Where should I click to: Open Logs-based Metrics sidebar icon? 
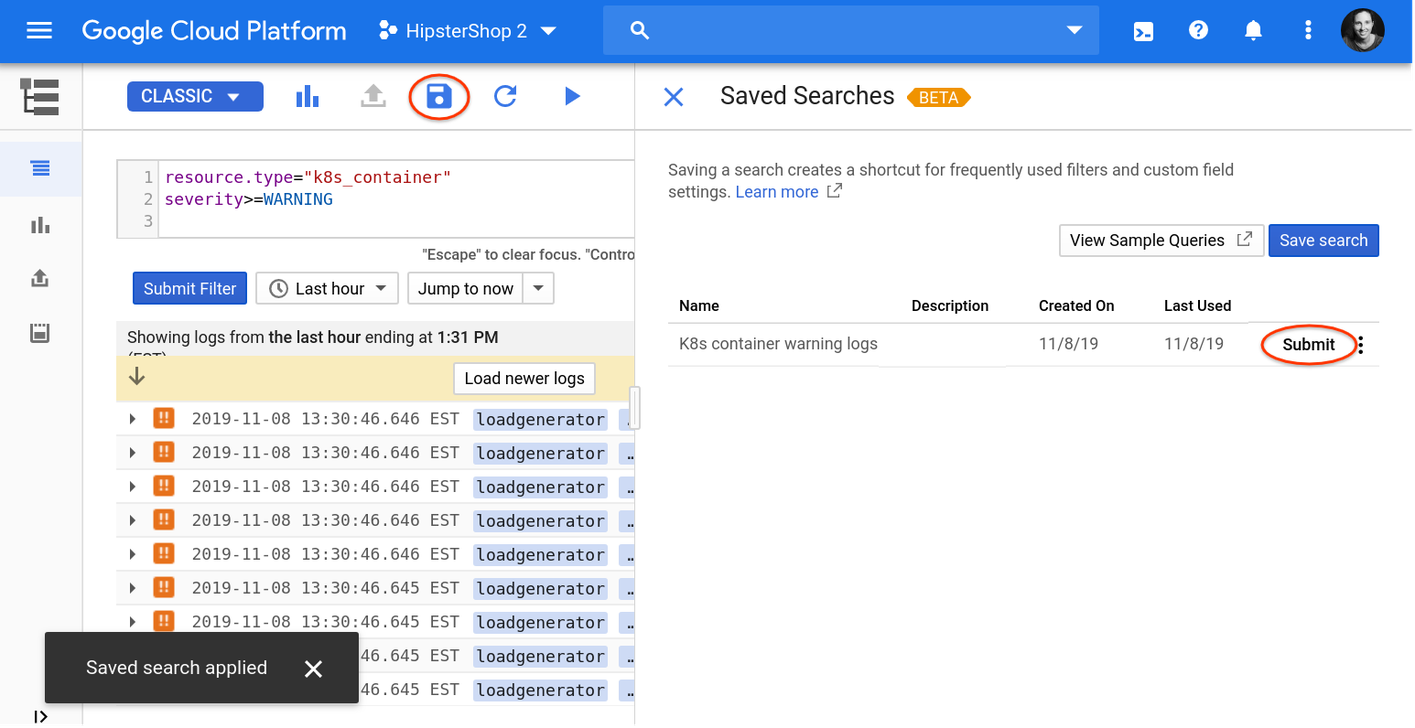(x=40, y=224)
